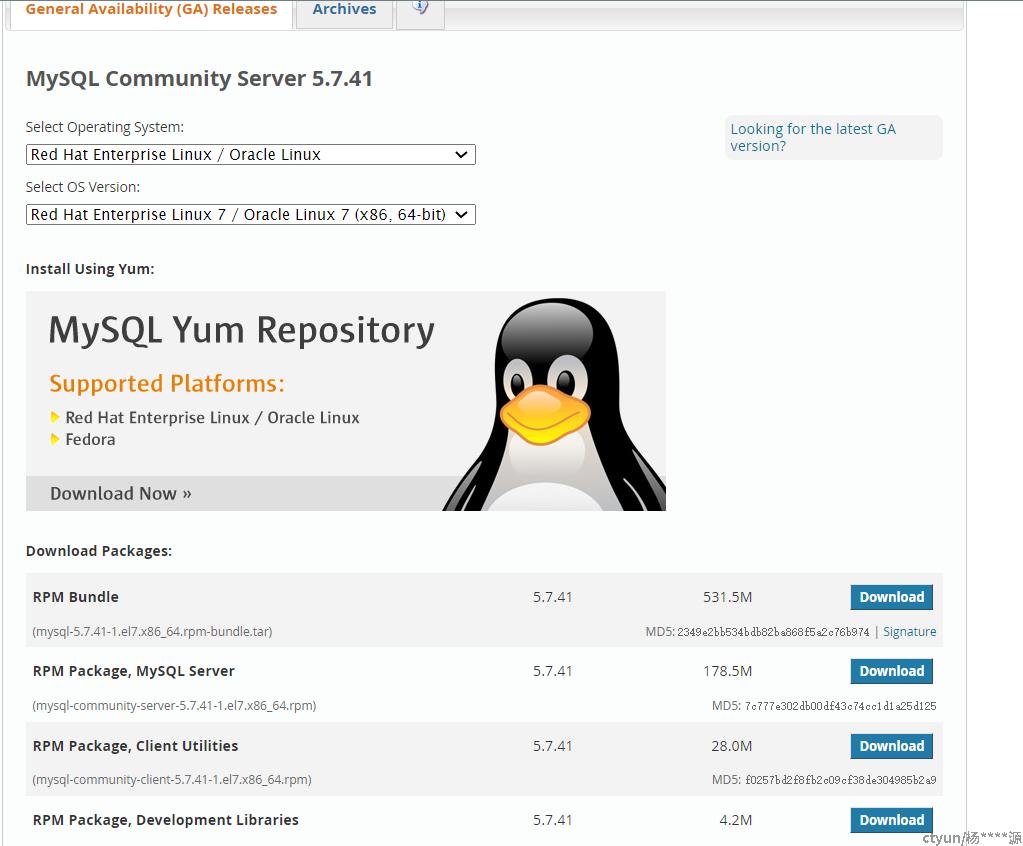
Task: Click the 'MySQL Community Server 5.7.41' heading
Action: 199,79
